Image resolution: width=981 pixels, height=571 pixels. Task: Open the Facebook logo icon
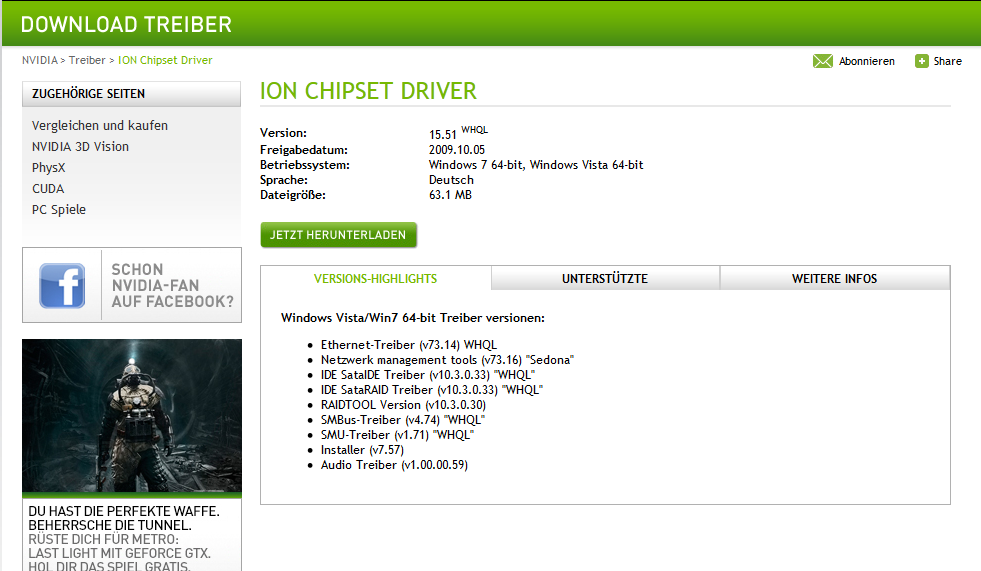[62, 285]
